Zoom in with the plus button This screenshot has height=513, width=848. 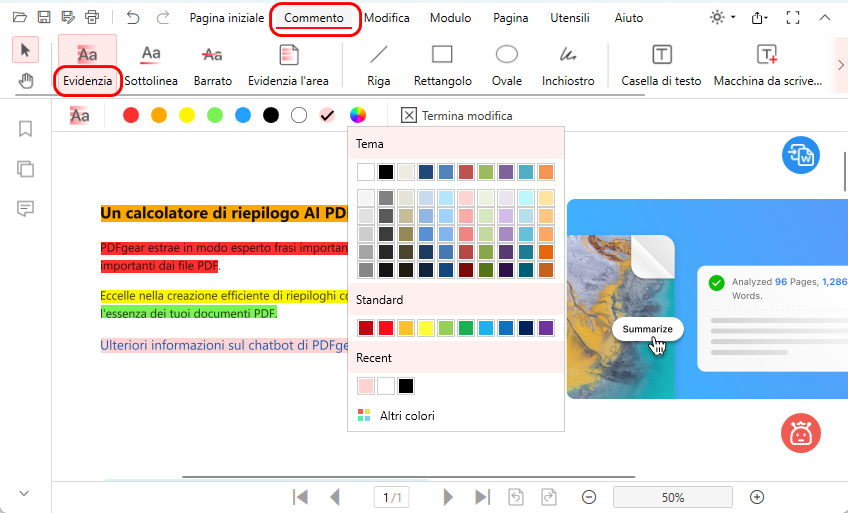point(757,497)
